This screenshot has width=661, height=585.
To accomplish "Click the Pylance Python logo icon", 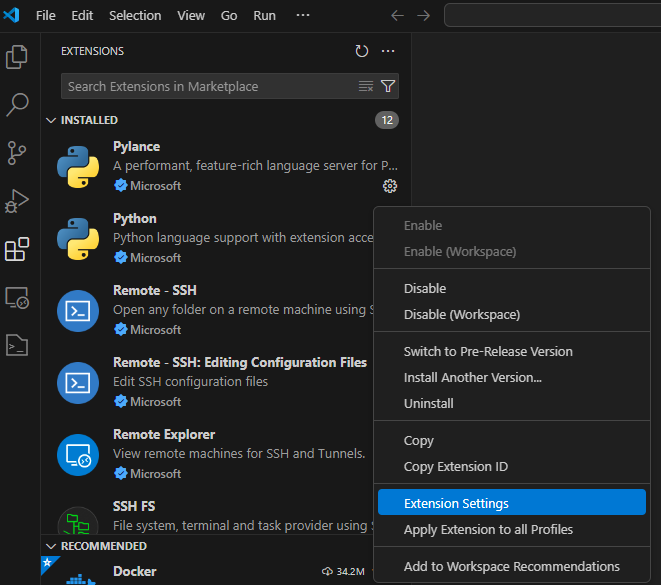I will click(x=78, y=167).
